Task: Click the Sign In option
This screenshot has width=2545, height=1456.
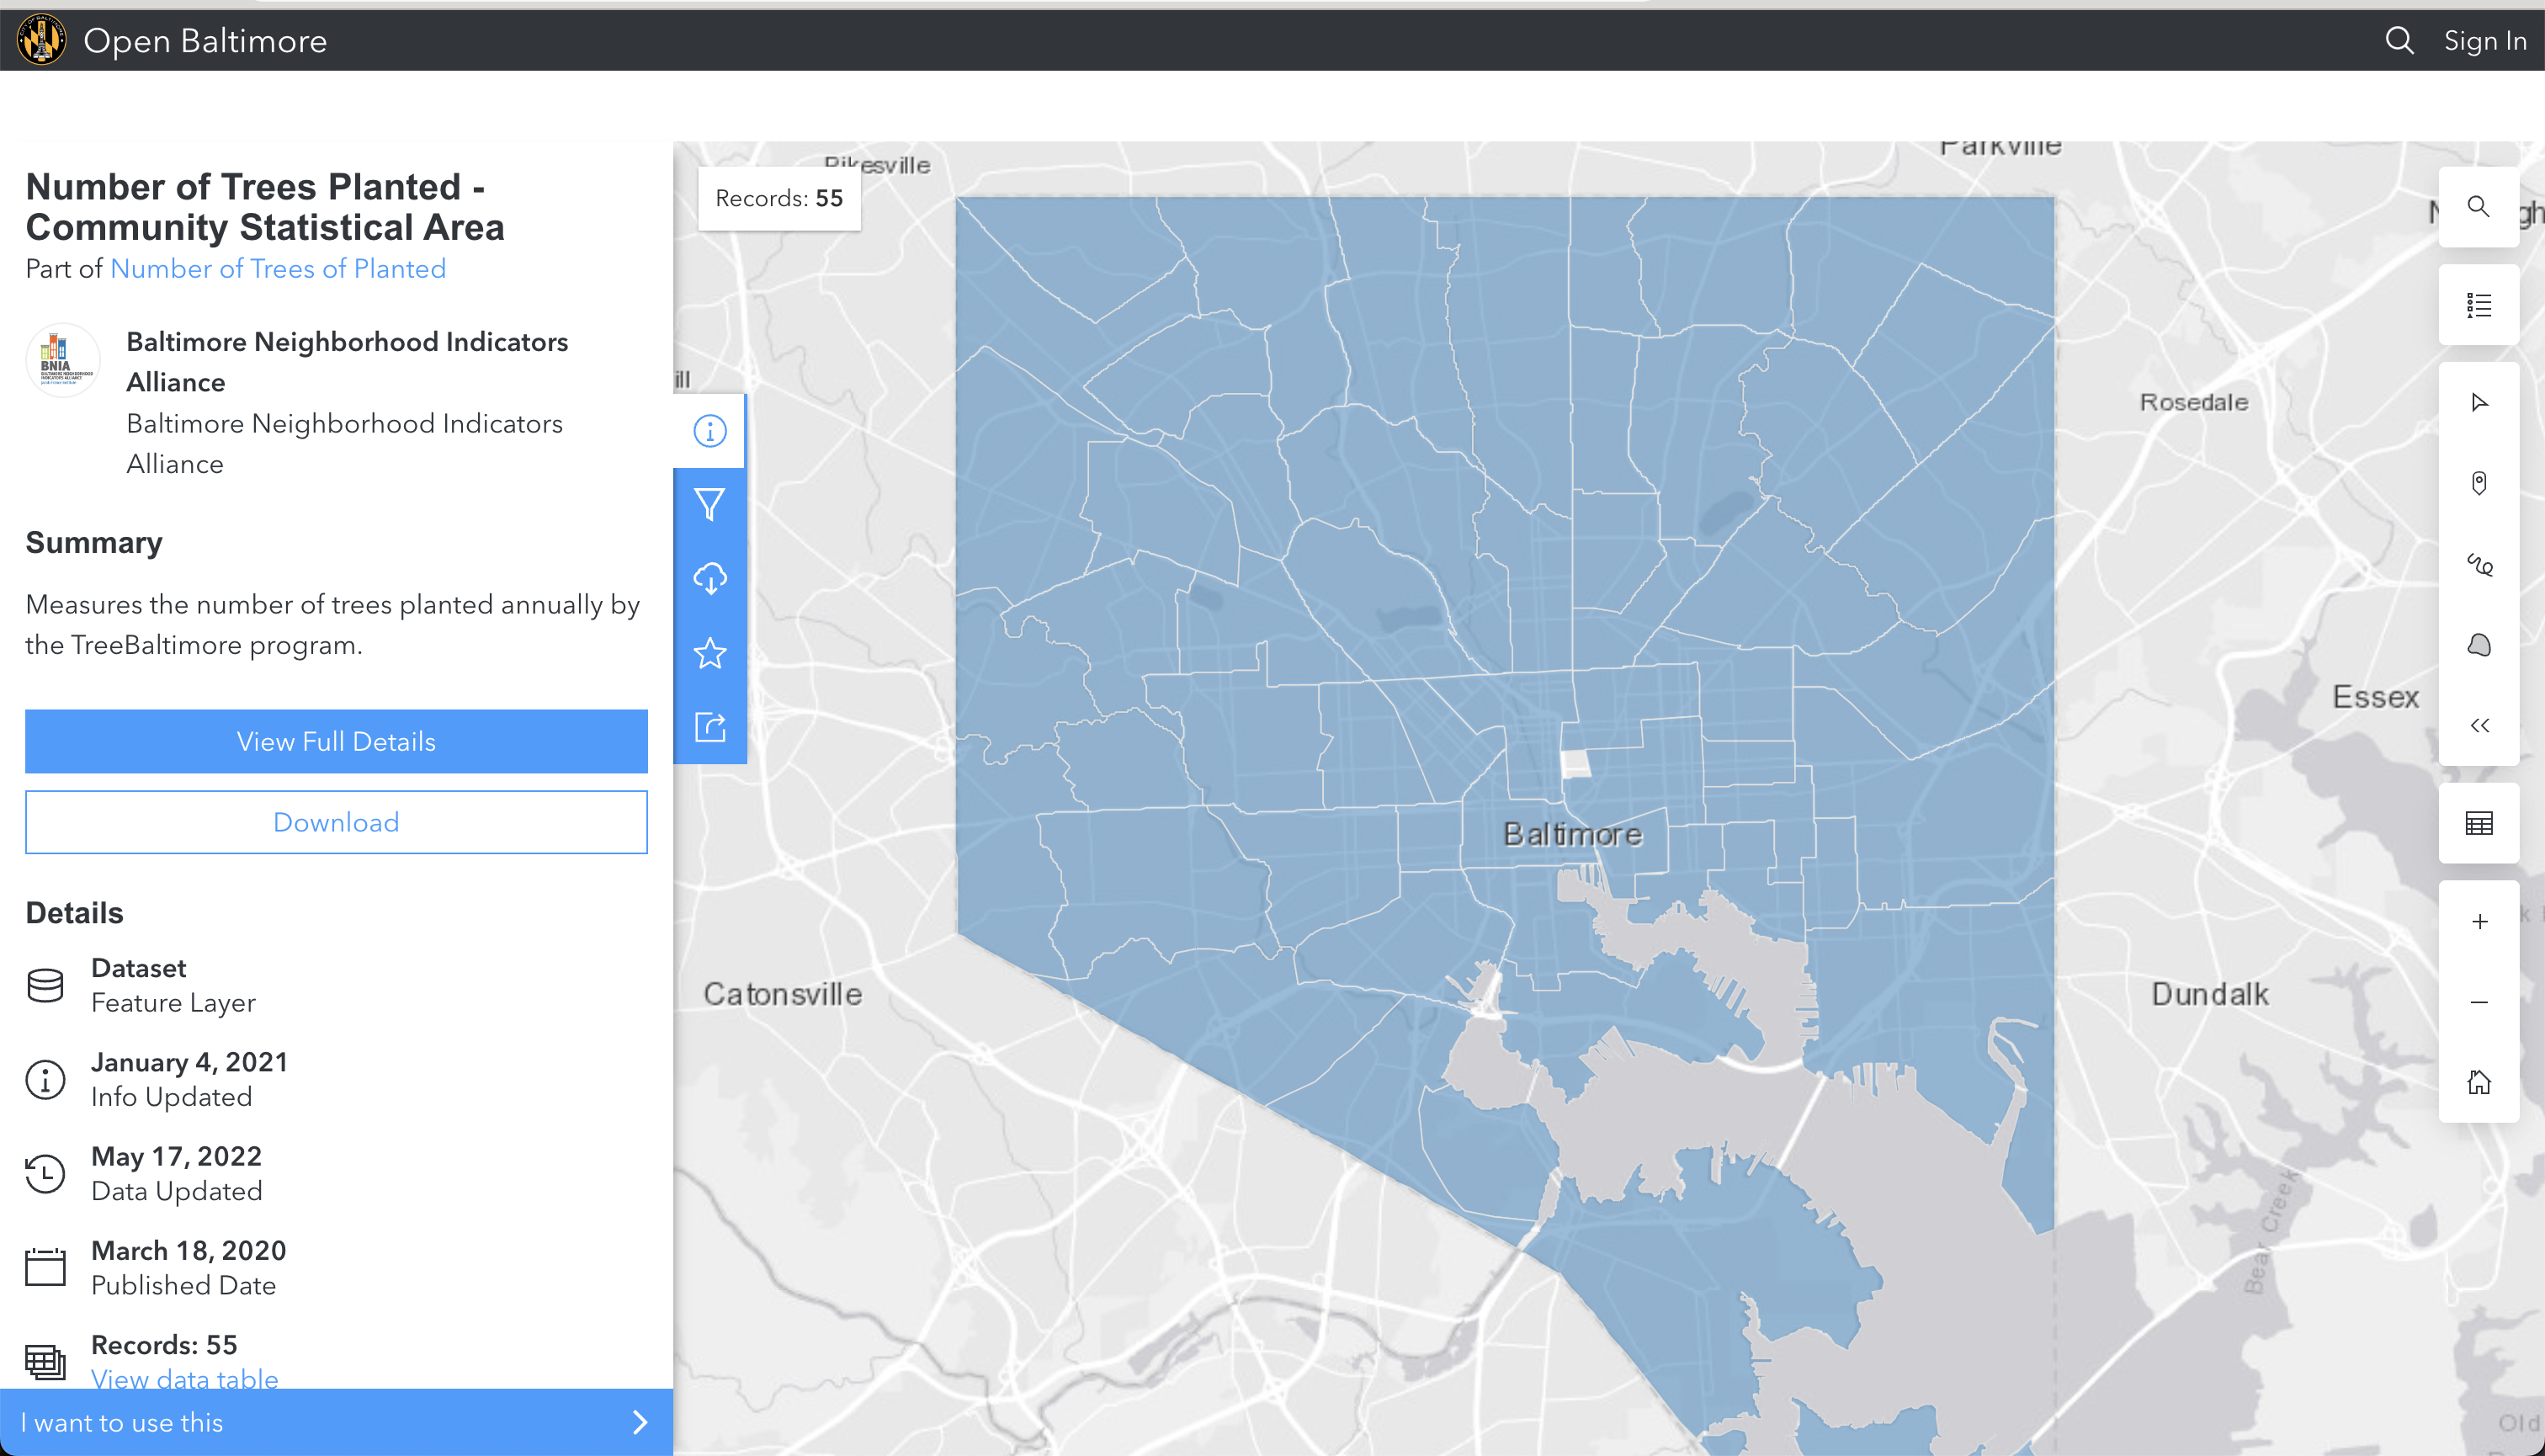Action: (x=2486, y=41)
